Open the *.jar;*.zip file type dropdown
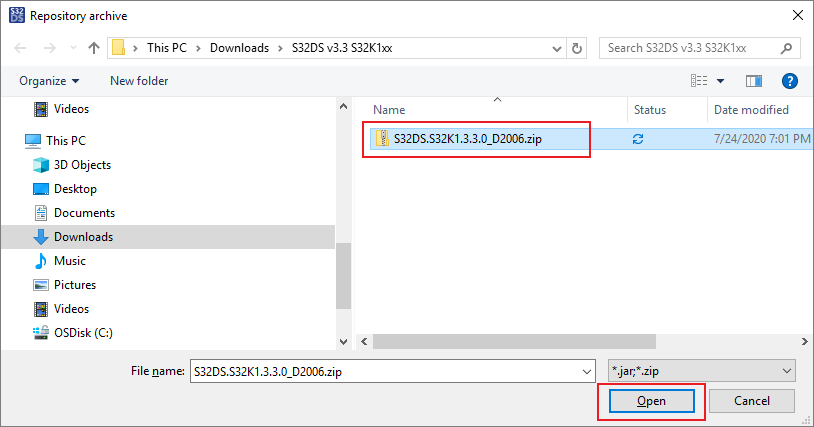The width and height of the screenshot is (814, 427). [701, 371]
